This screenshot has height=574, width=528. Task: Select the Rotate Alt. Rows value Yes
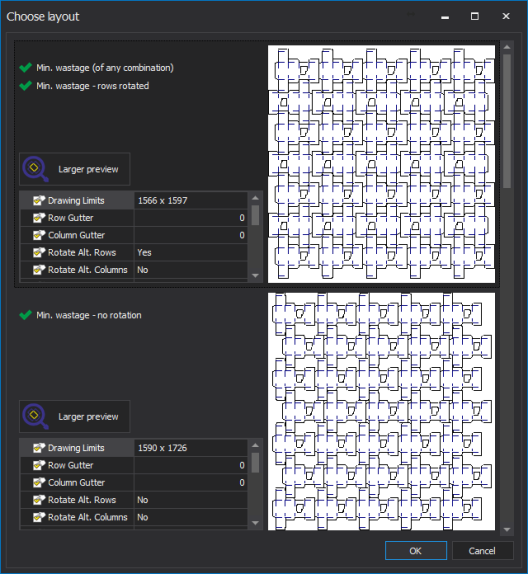[191, 253]
